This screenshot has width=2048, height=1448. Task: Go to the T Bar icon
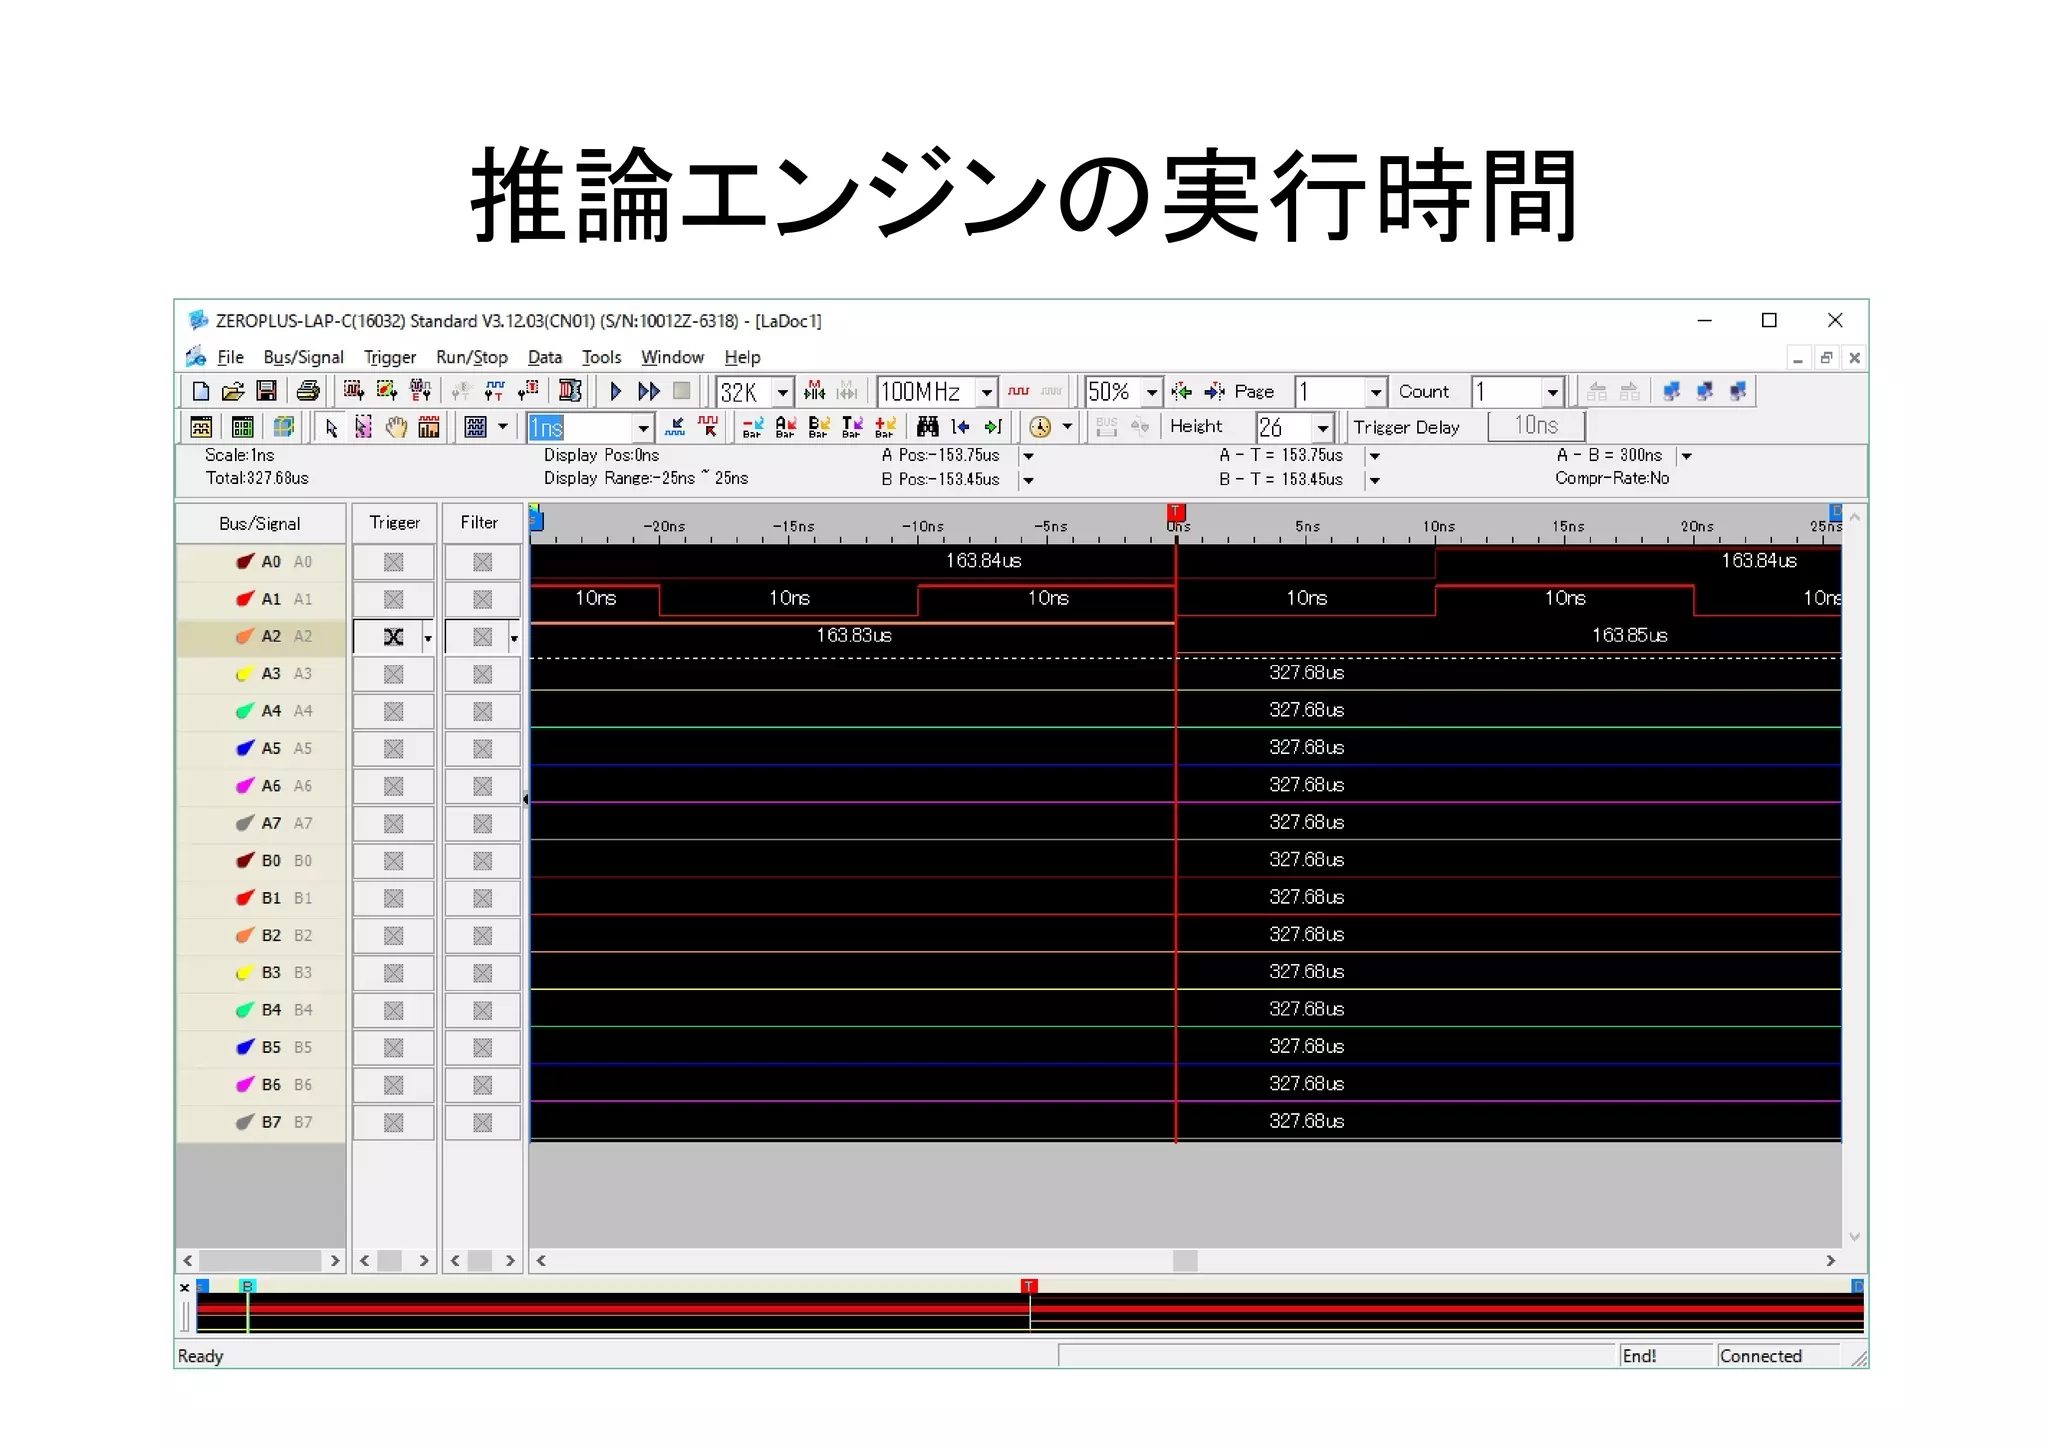tap(852, 428)
